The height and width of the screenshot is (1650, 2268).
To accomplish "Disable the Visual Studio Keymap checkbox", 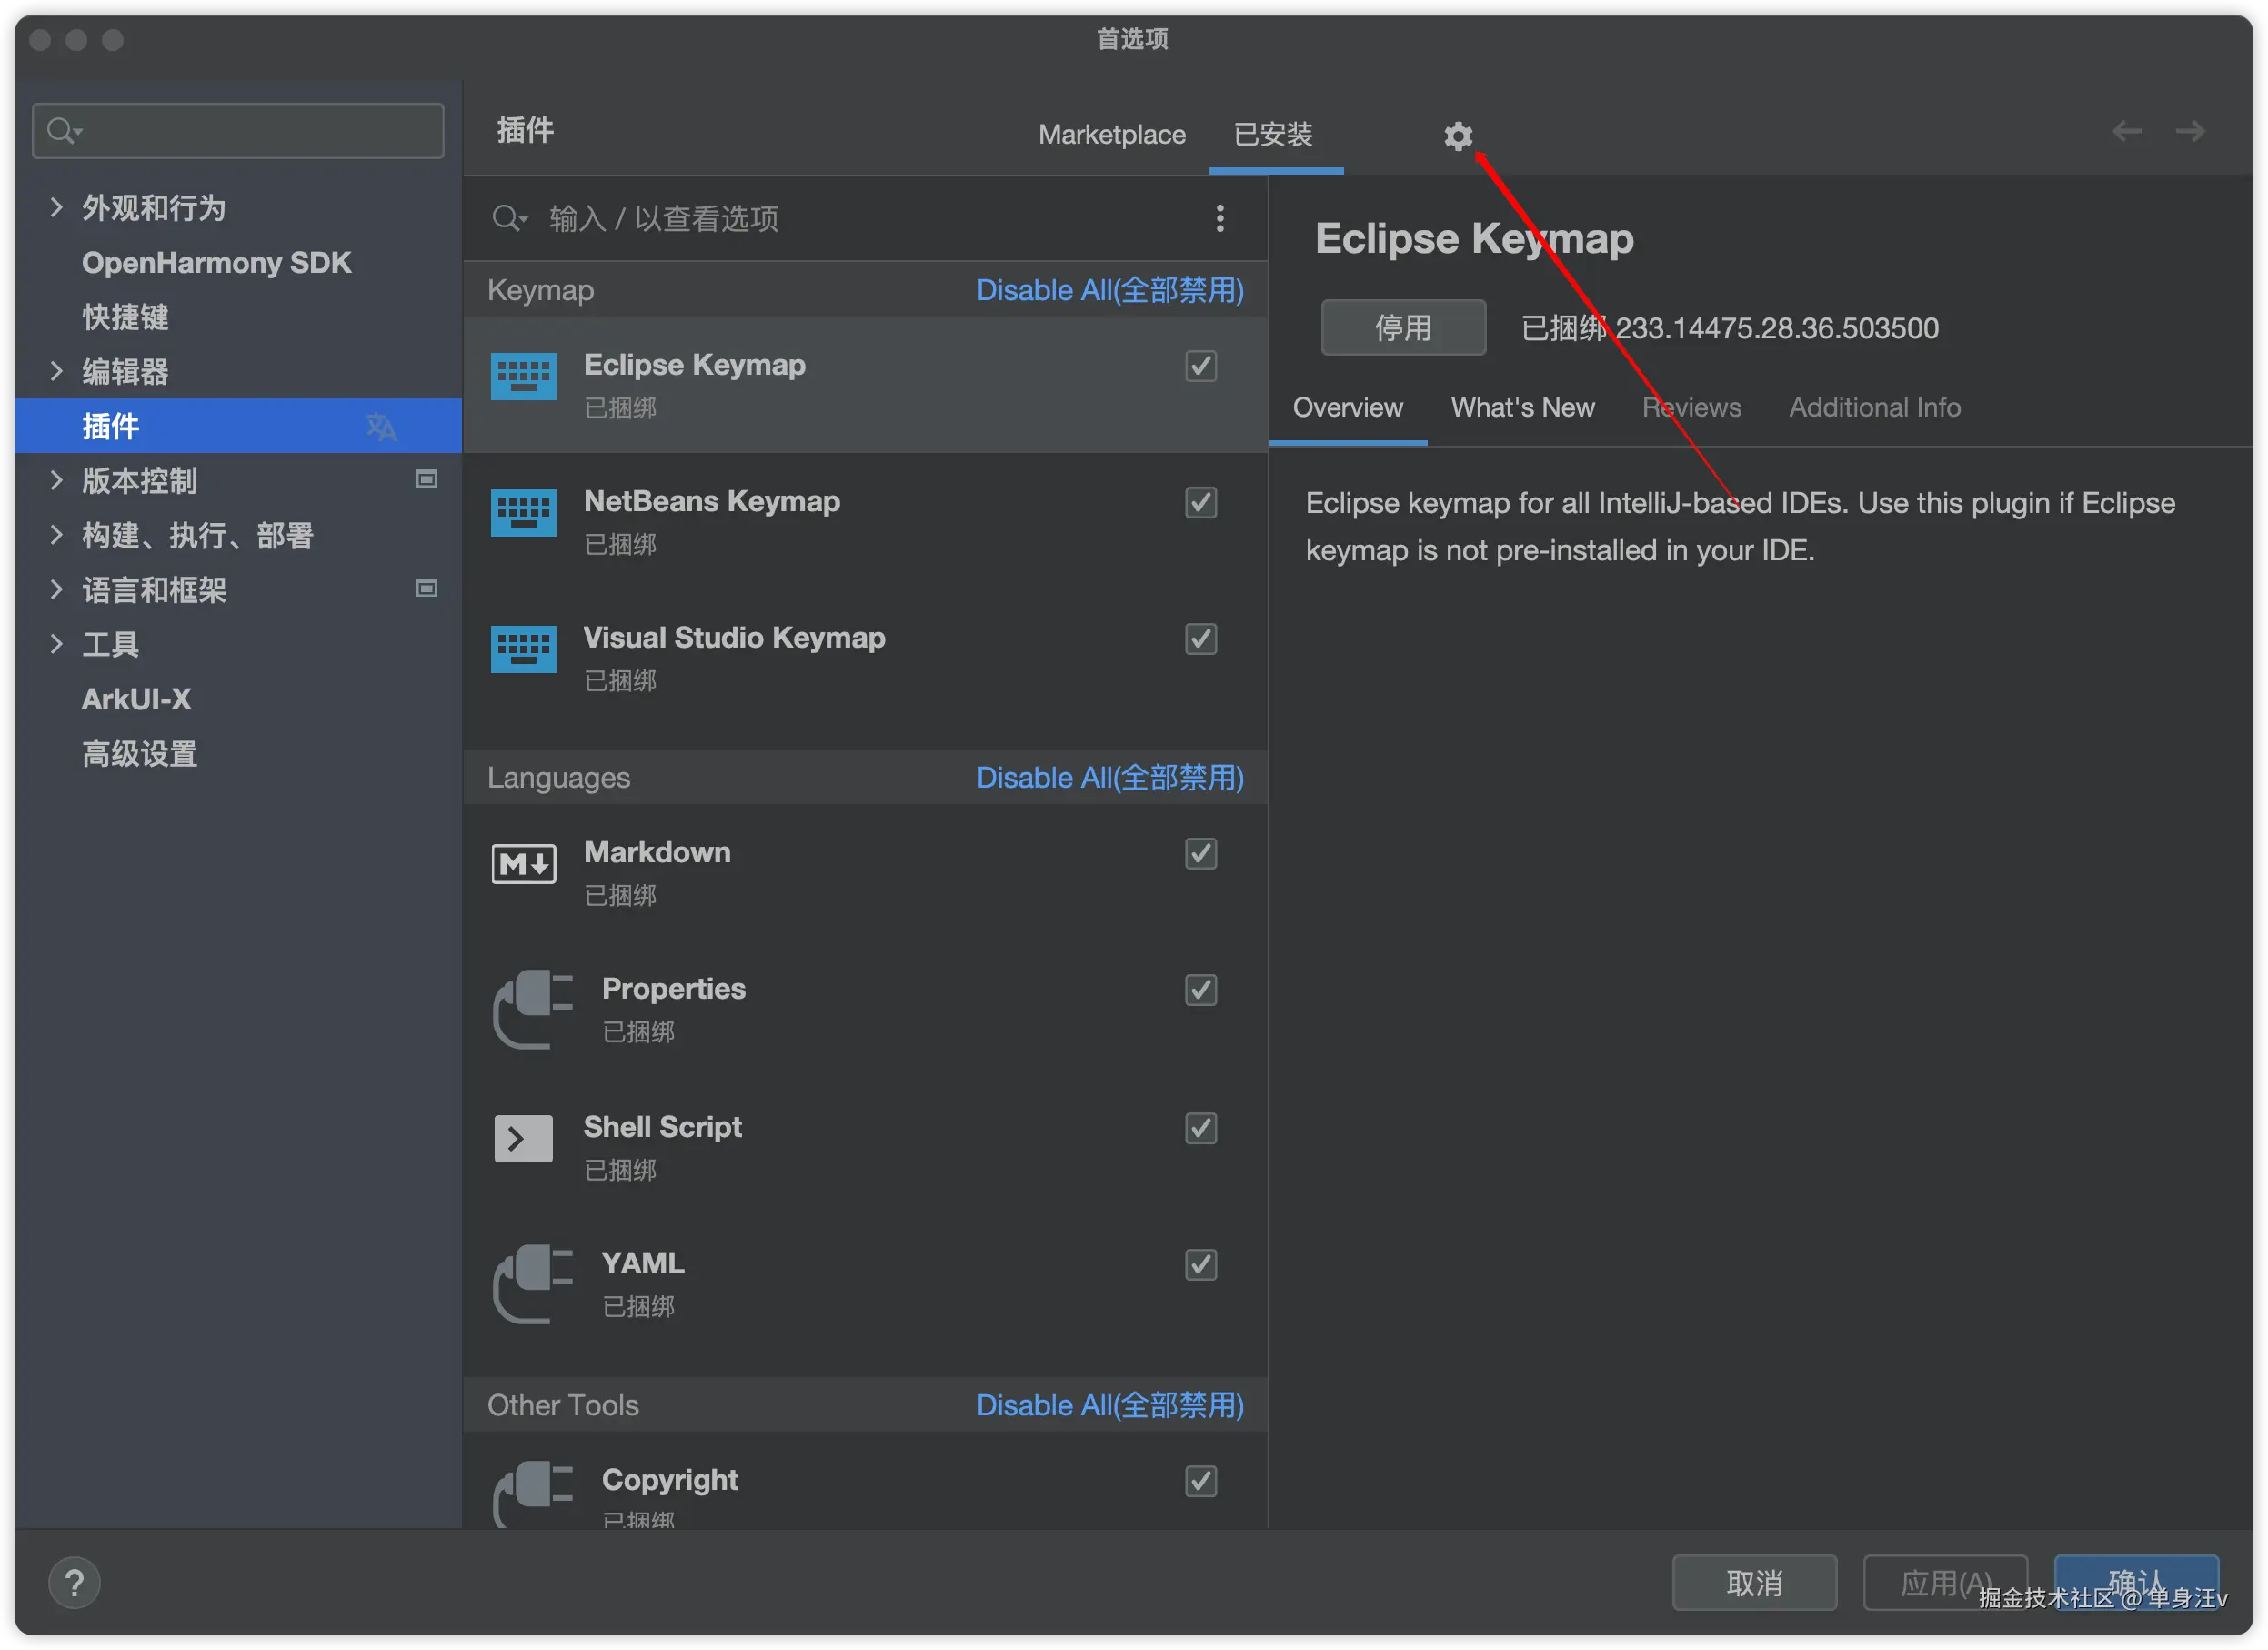I will tap(1200, 638).
